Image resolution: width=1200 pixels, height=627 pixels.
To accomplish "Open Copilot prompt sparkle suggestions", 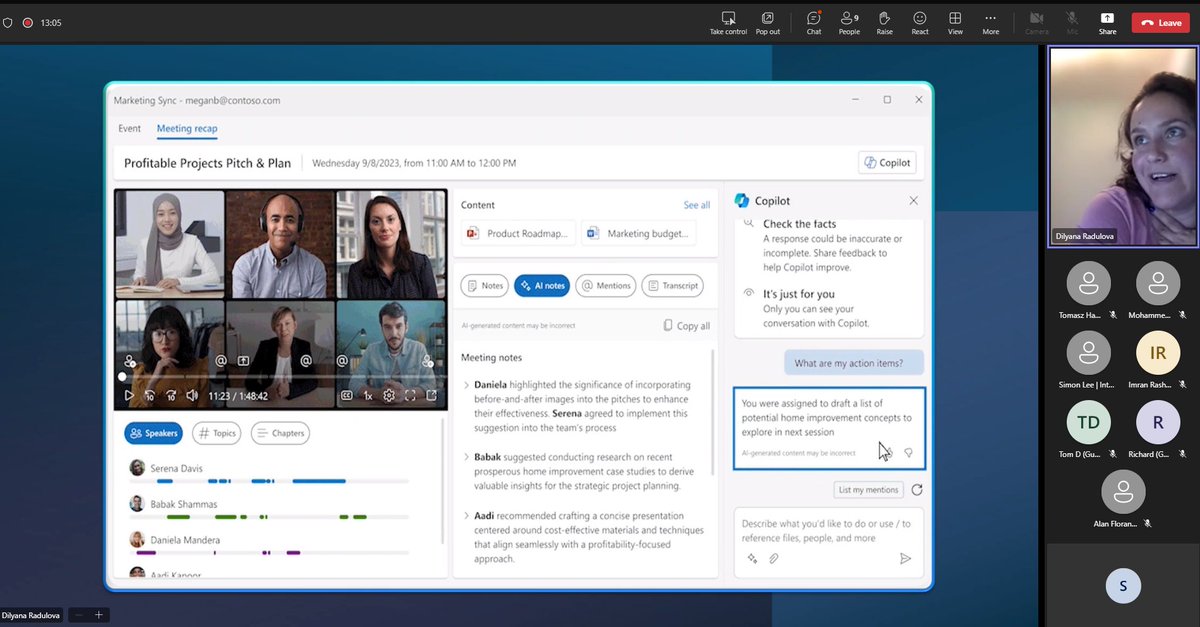I will pyautogui.click(x=752, y=559).
